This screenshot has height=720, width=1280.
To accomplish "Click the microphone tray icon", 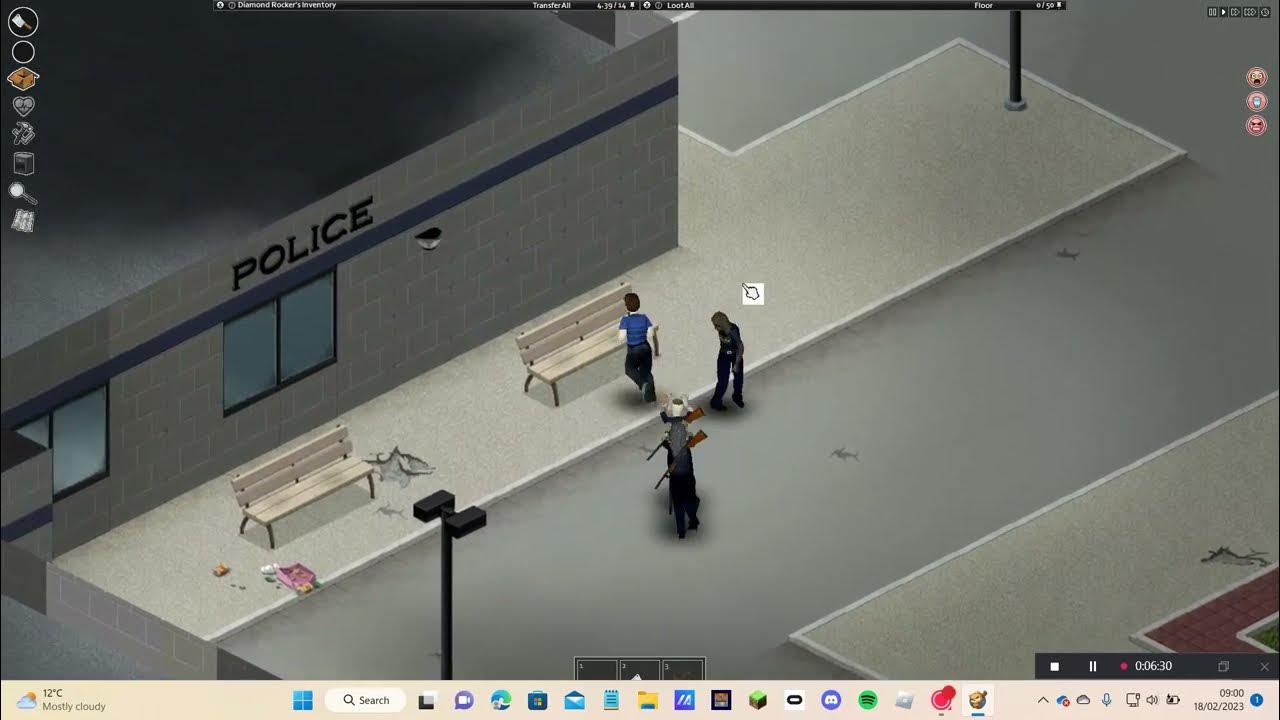I will pos(1106,700).
